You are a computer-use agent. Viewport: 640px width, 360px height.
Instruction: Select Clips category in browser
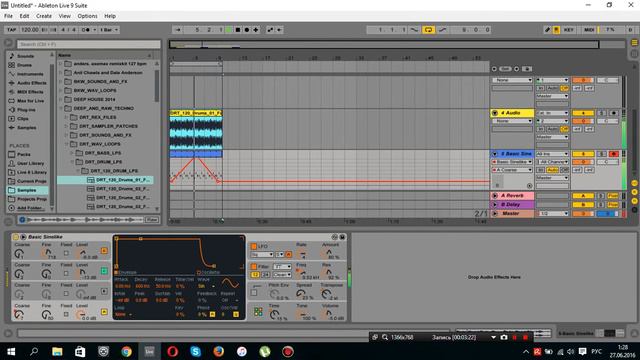(23, 119)
